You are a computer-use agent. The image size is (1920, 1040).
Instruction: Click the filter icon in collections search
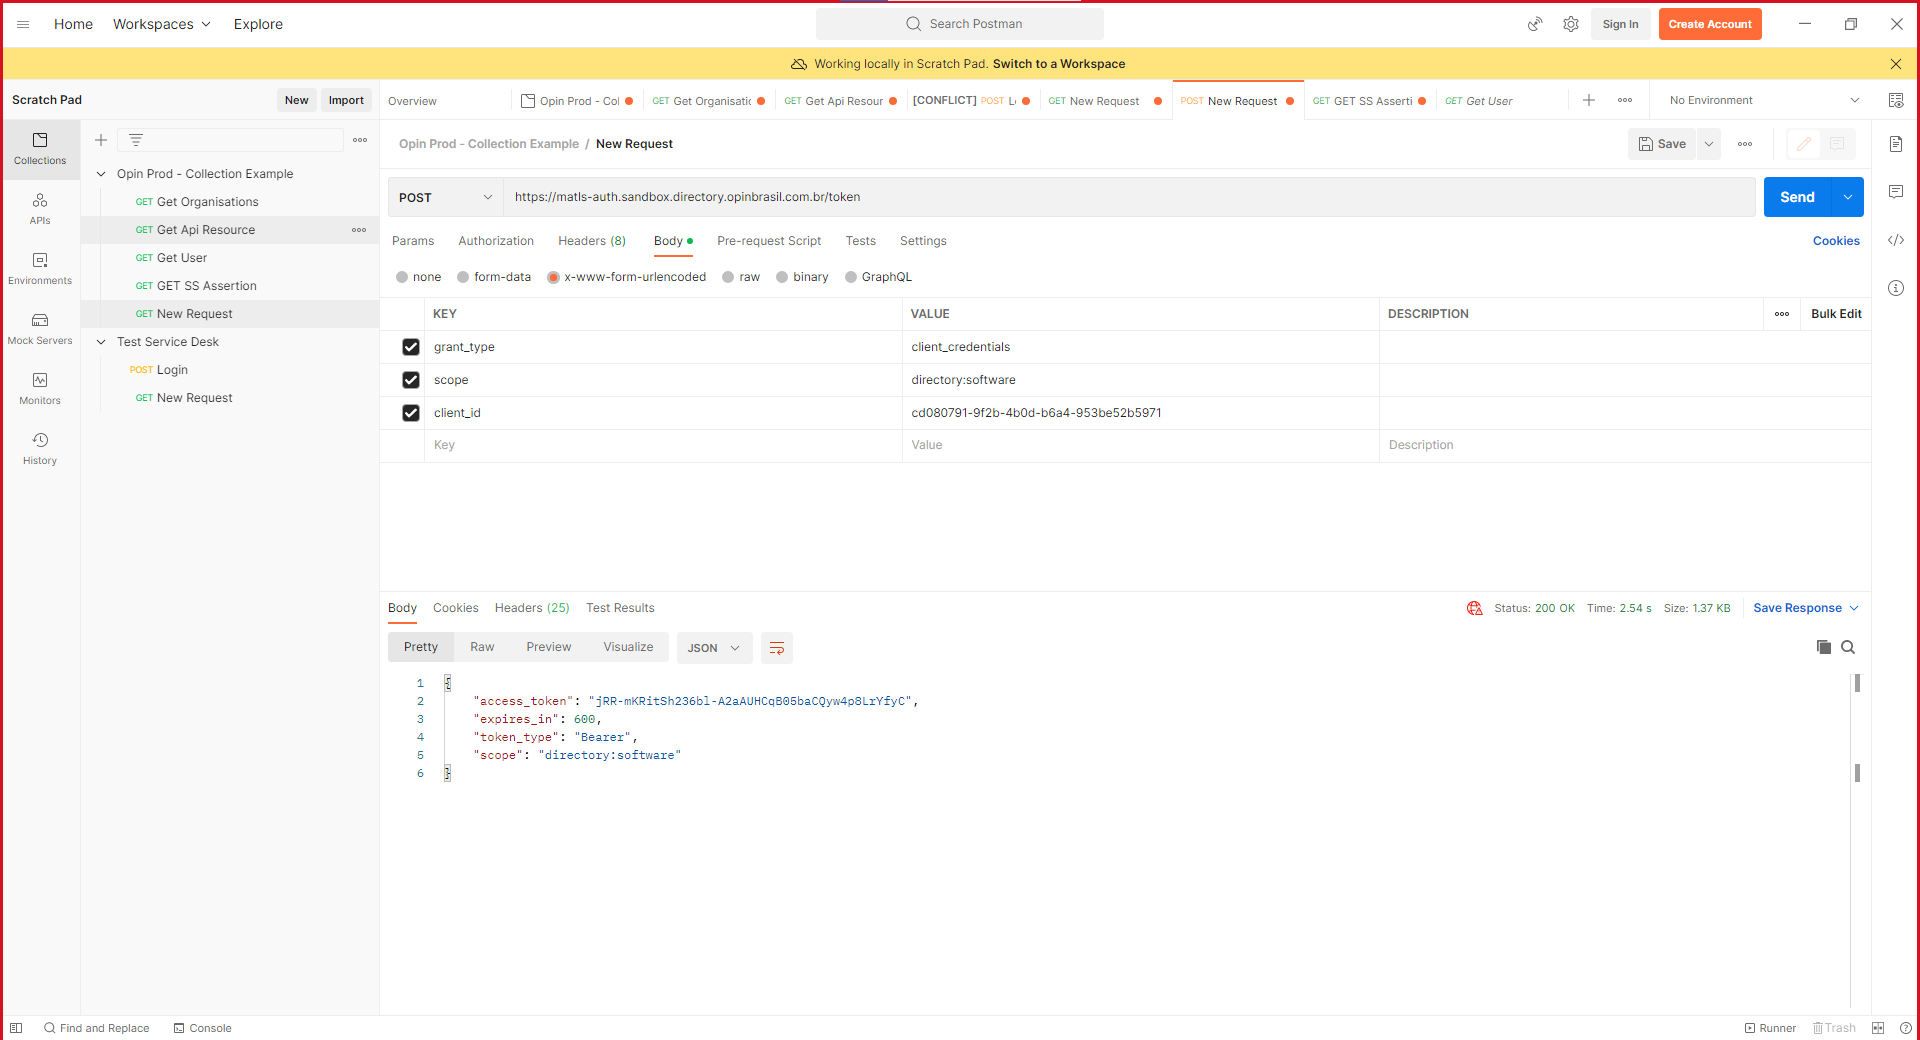tap(136, 140)
